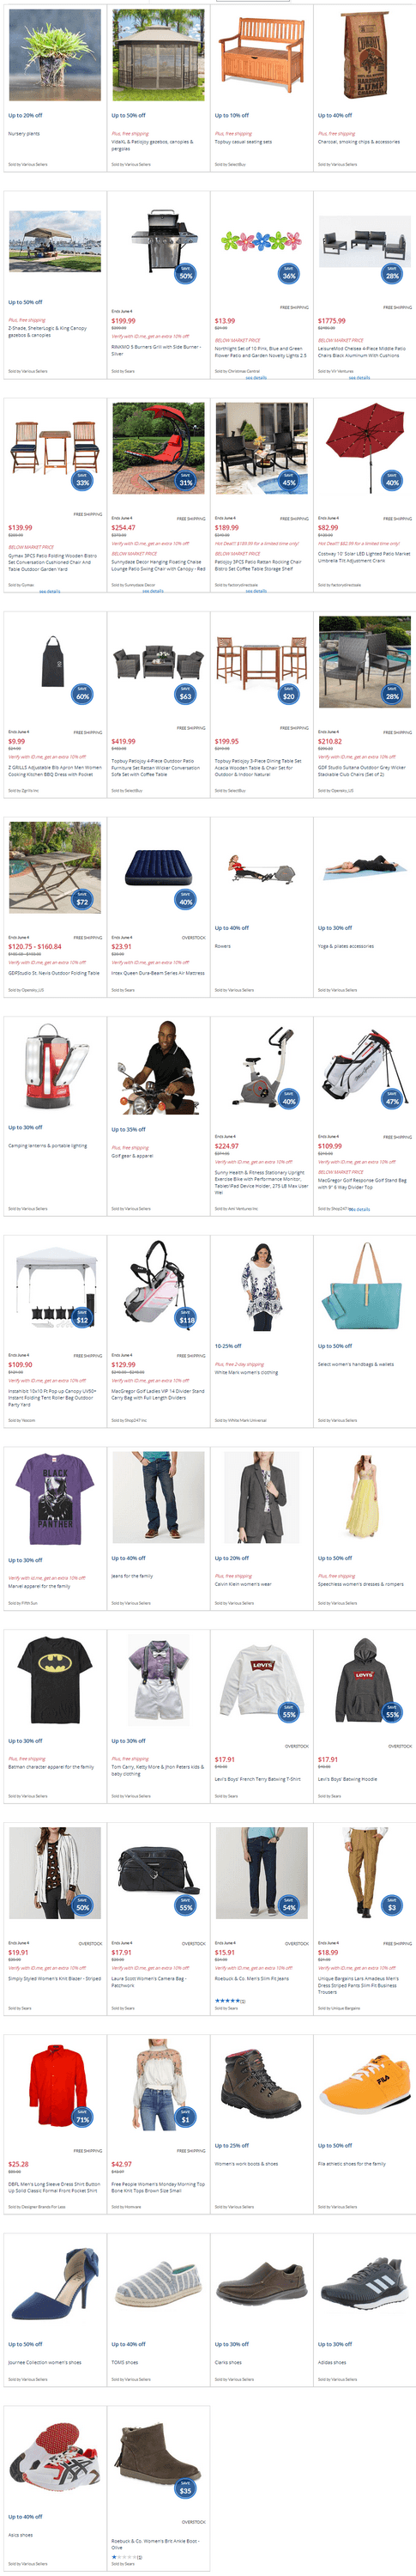The image size is (416, 2576).
Task: Click the 71% save badge on red shirt
Action: point(82,2118)
